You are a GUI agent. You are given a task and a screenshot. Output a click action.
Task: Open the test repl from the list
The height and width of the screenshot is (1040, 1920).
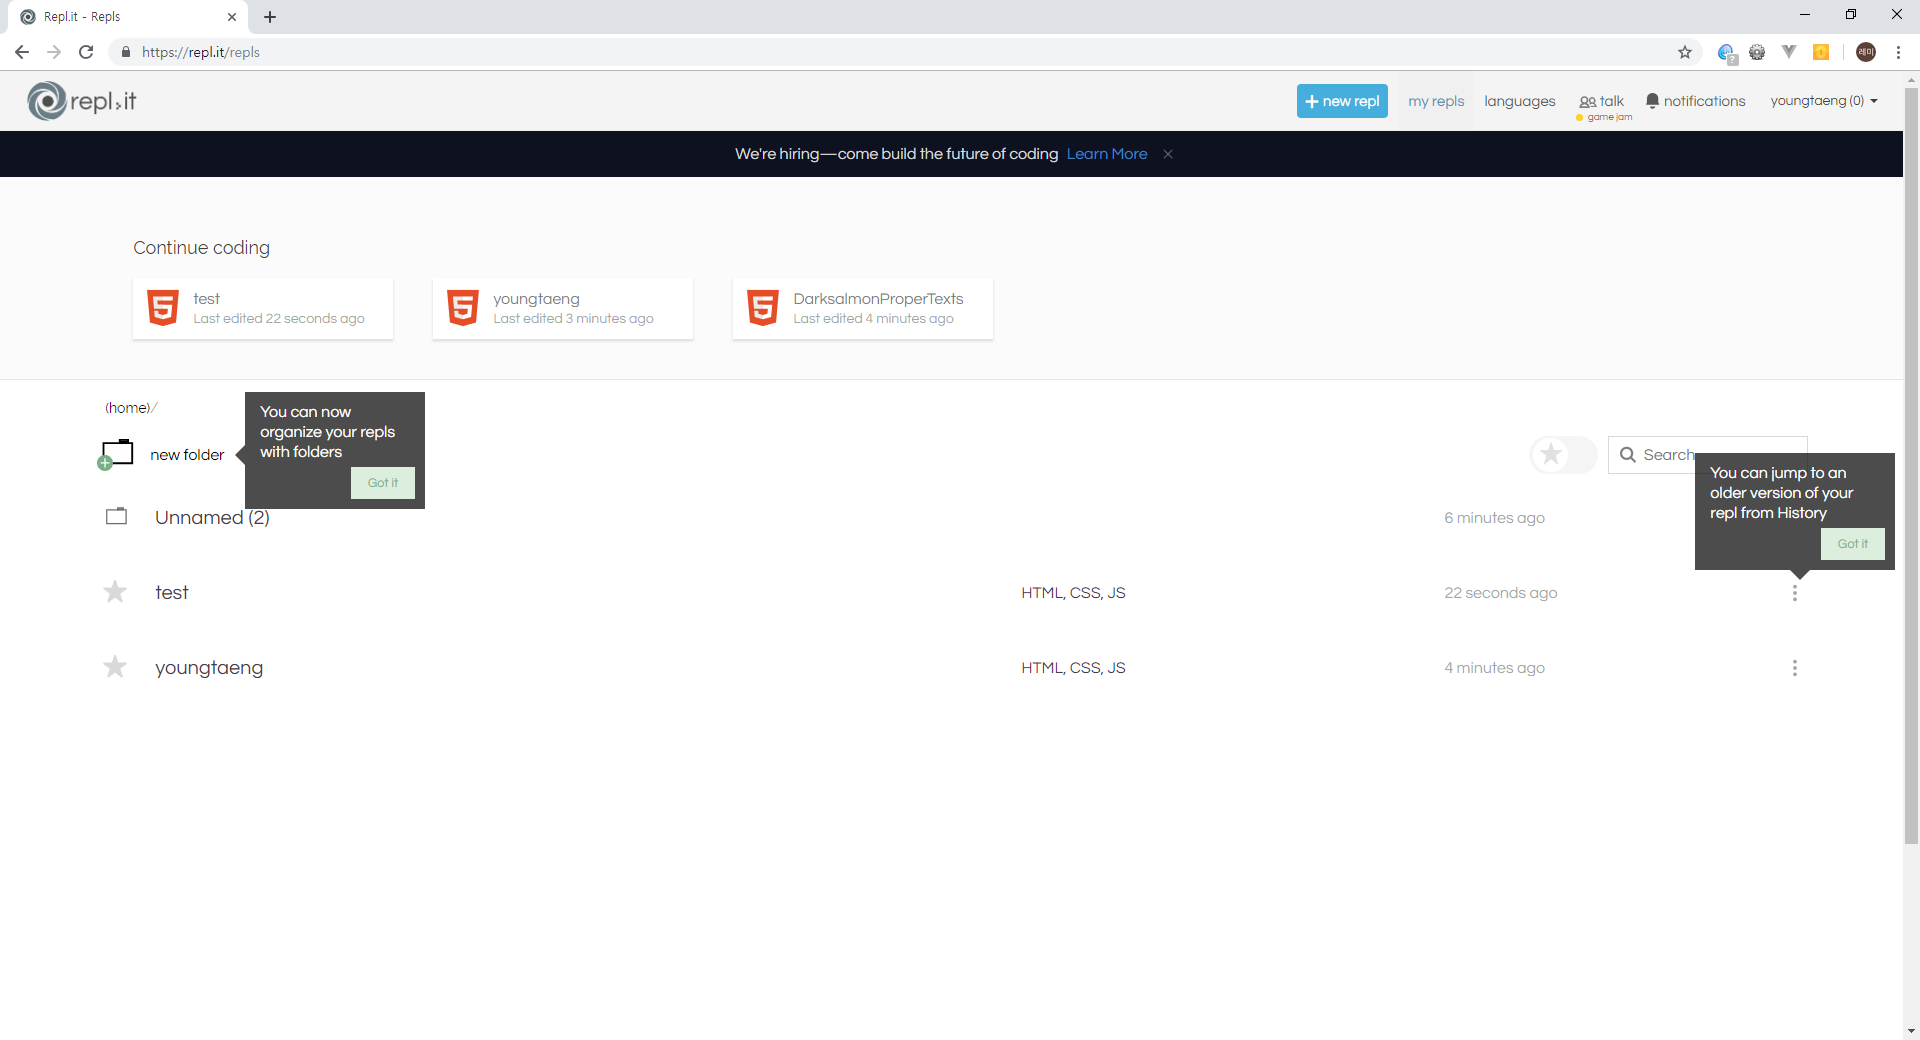pyautogui.click(x=172, y=593)
